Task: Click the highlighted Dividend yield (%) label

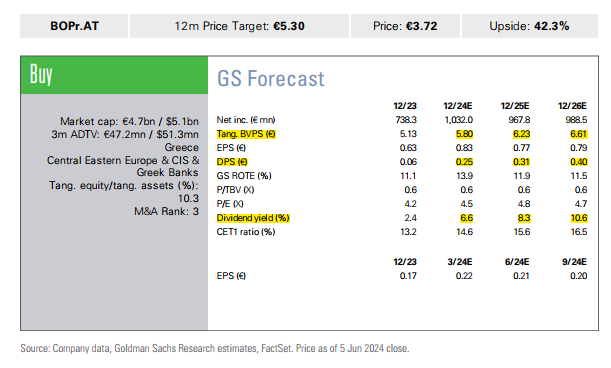Action: coord(253,218)
